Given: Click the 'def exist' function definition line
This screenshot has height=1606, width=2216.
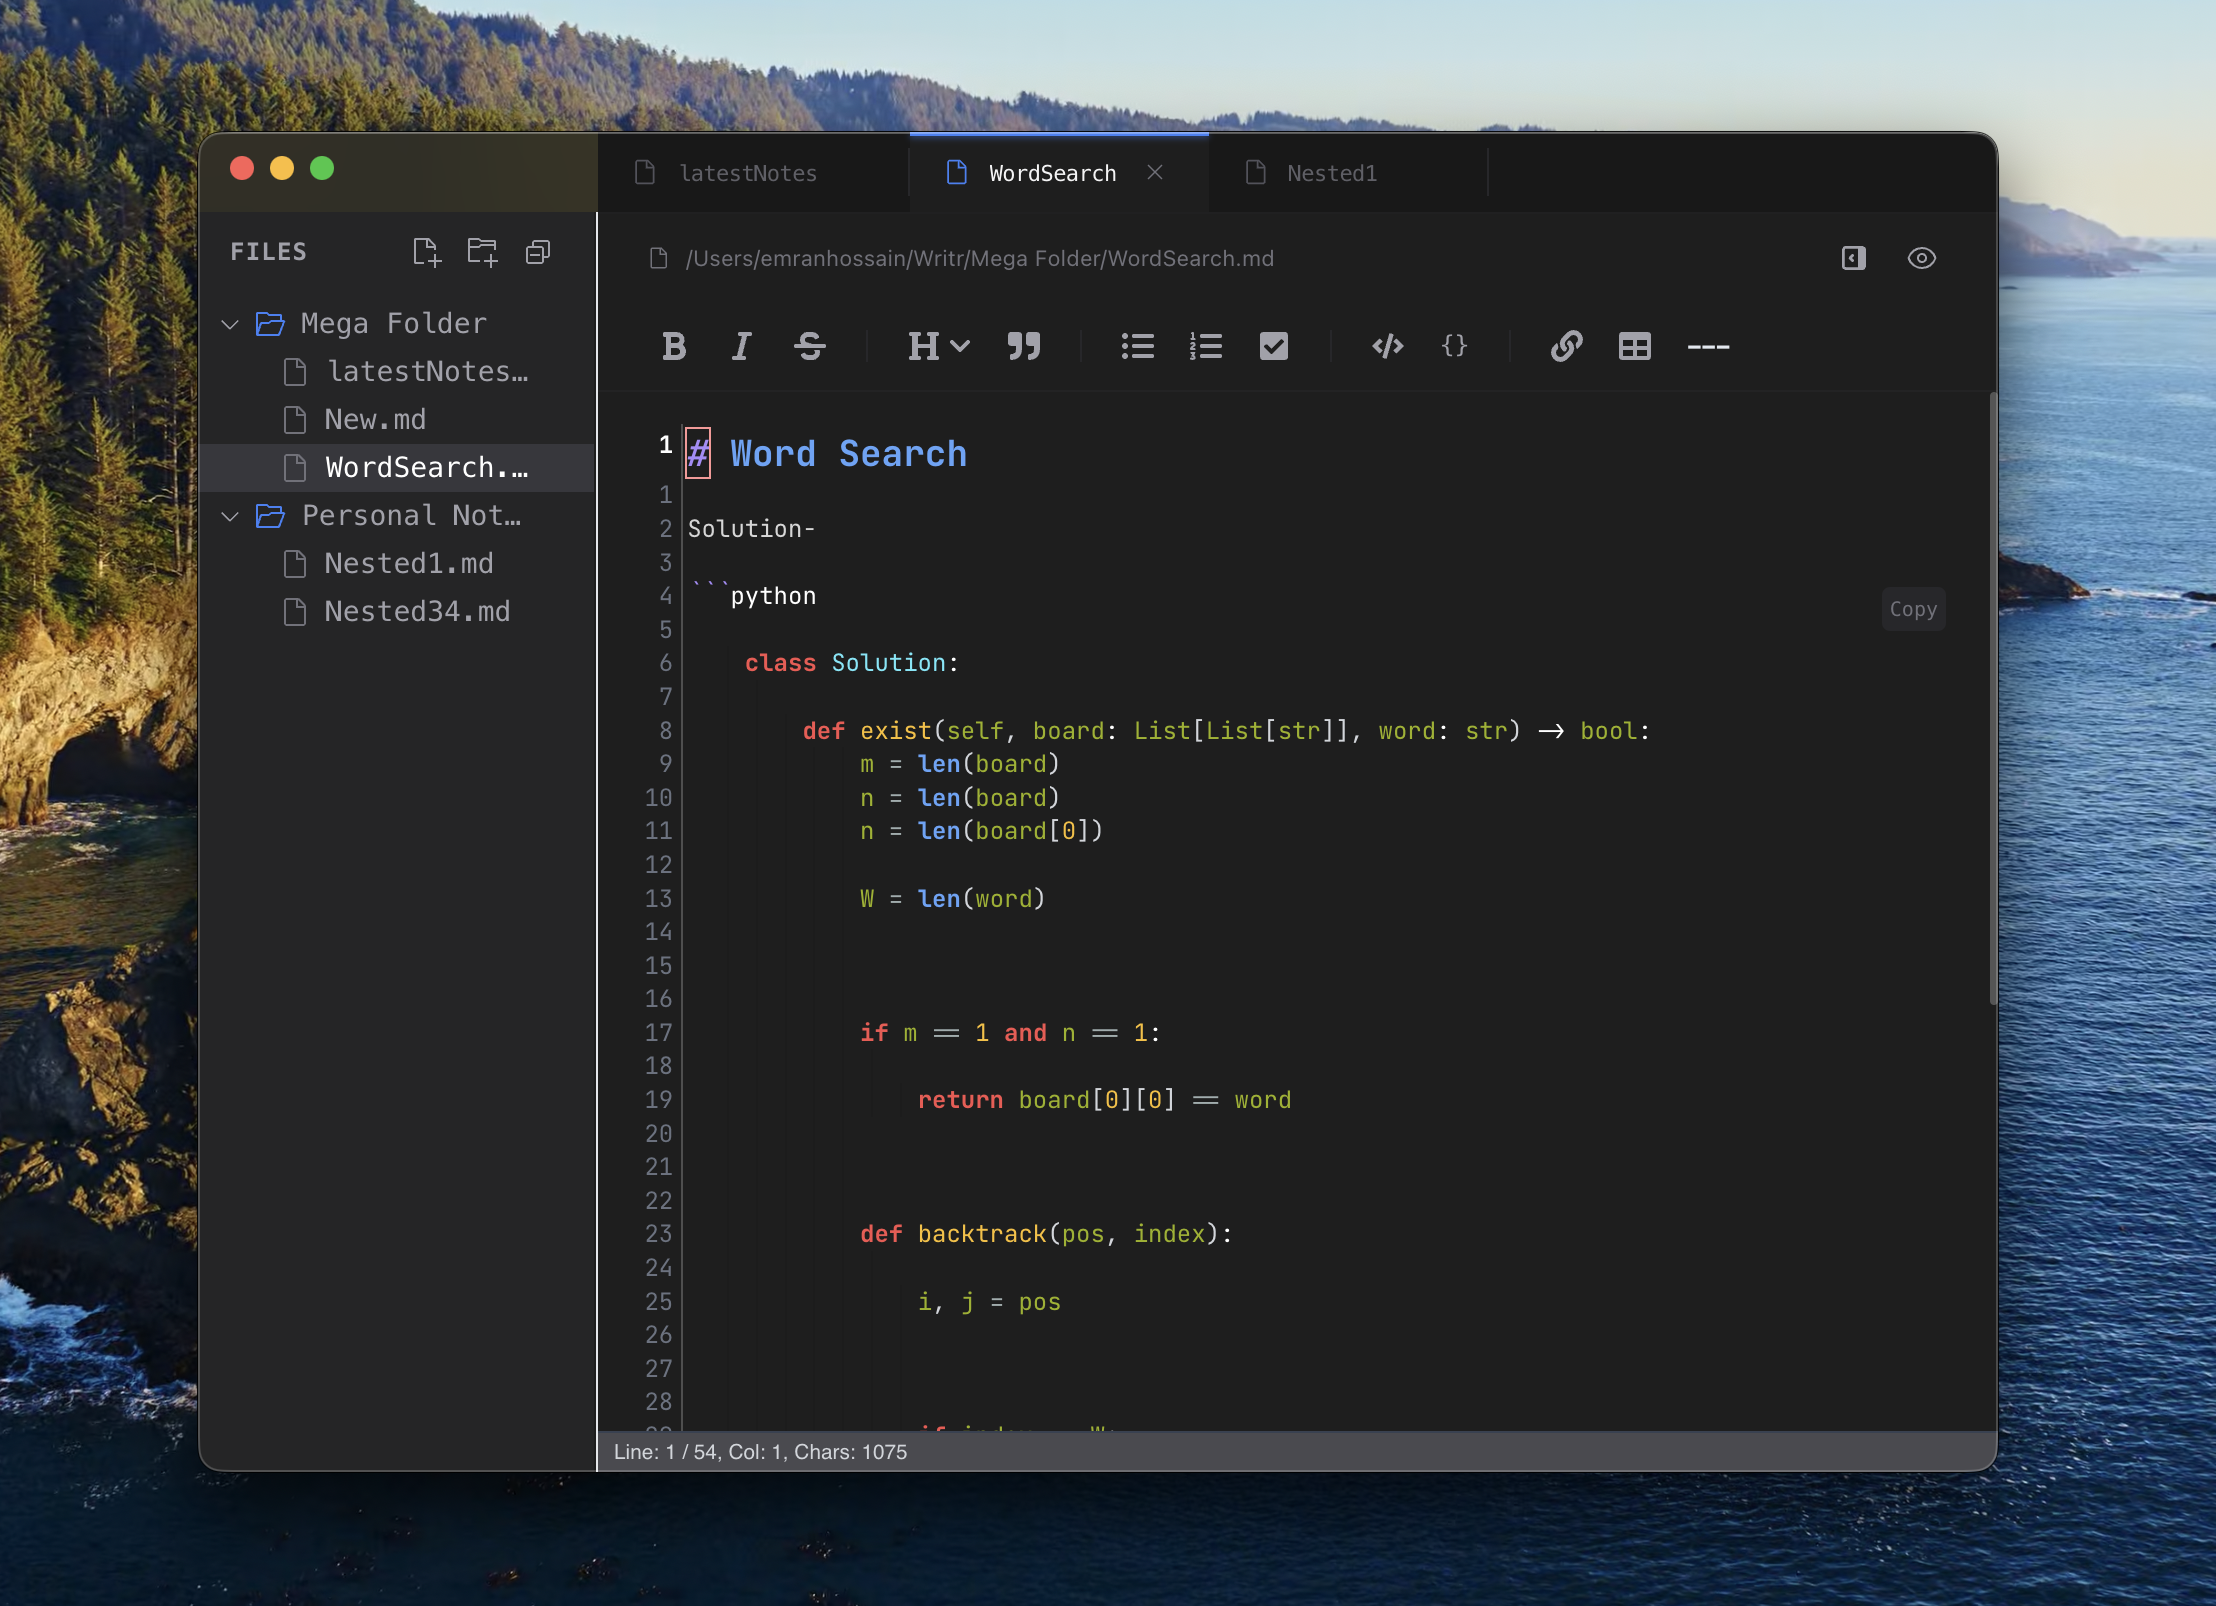Looking at the screenshot, I should click(x=1226, y=731).
